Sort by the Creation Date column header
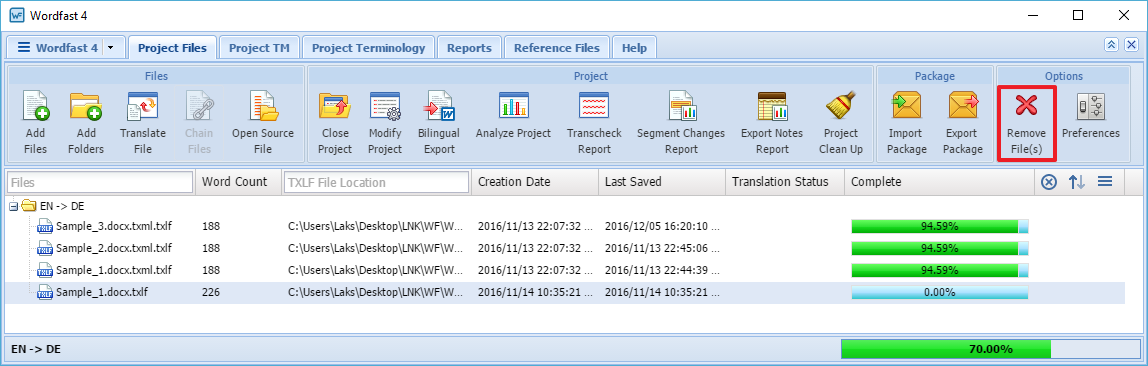 (x=534, y=182)
